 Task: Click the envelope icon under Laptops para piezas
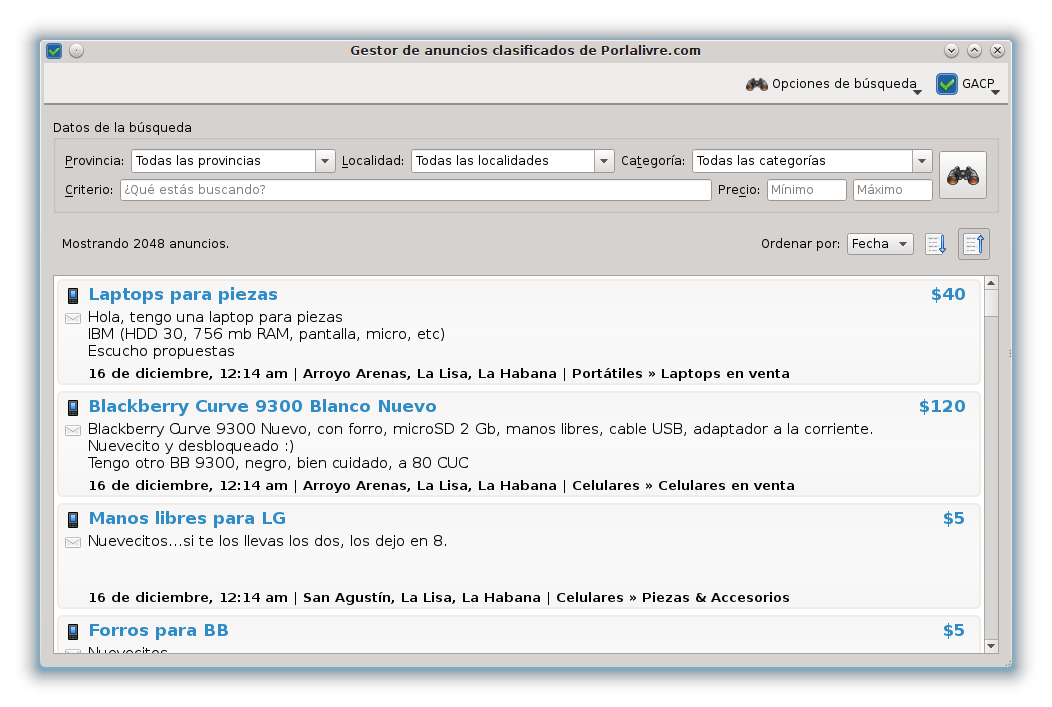tap(72, 318)
